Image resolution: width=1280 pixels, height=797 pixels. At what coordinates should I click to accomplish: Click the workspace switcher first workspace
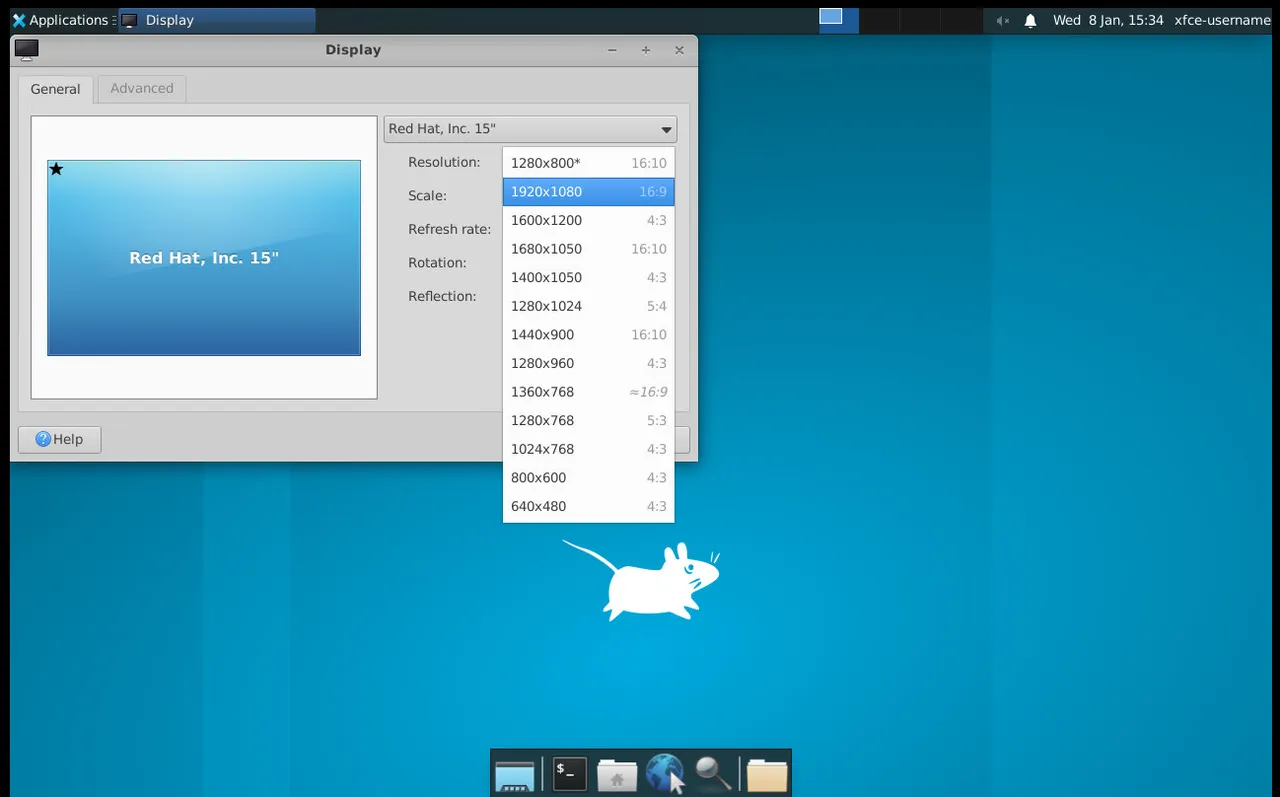click(x=838, y=20)
